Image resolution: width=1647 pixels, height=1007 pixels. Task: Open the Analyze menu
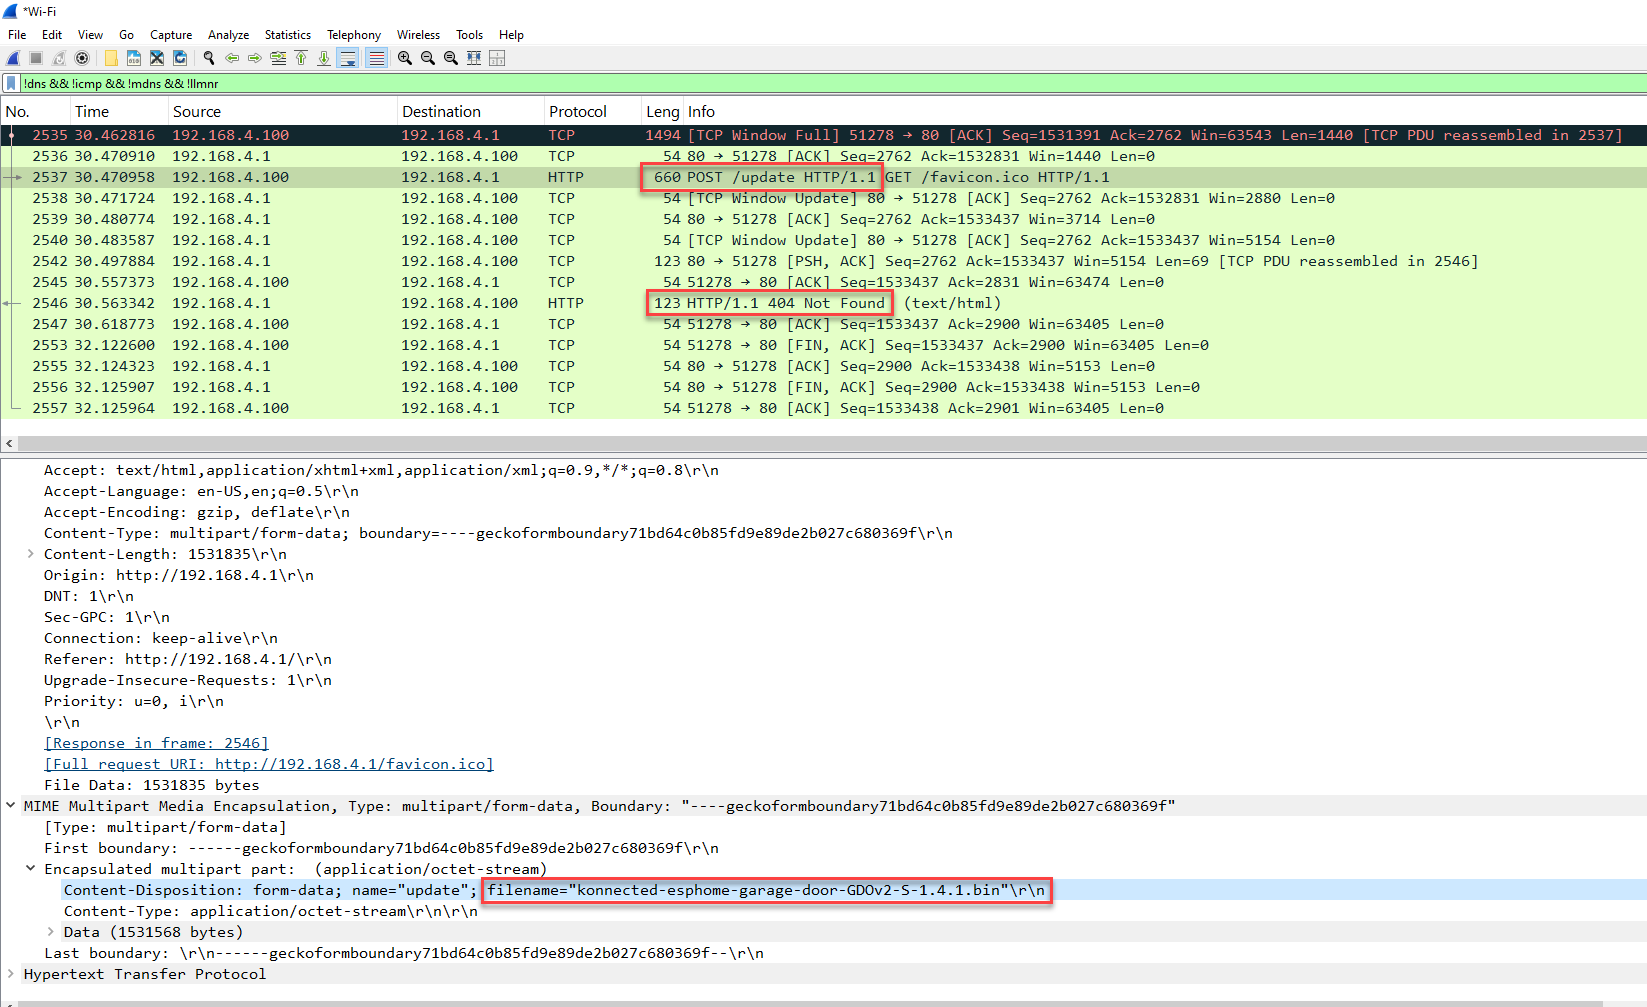[228, 35]
